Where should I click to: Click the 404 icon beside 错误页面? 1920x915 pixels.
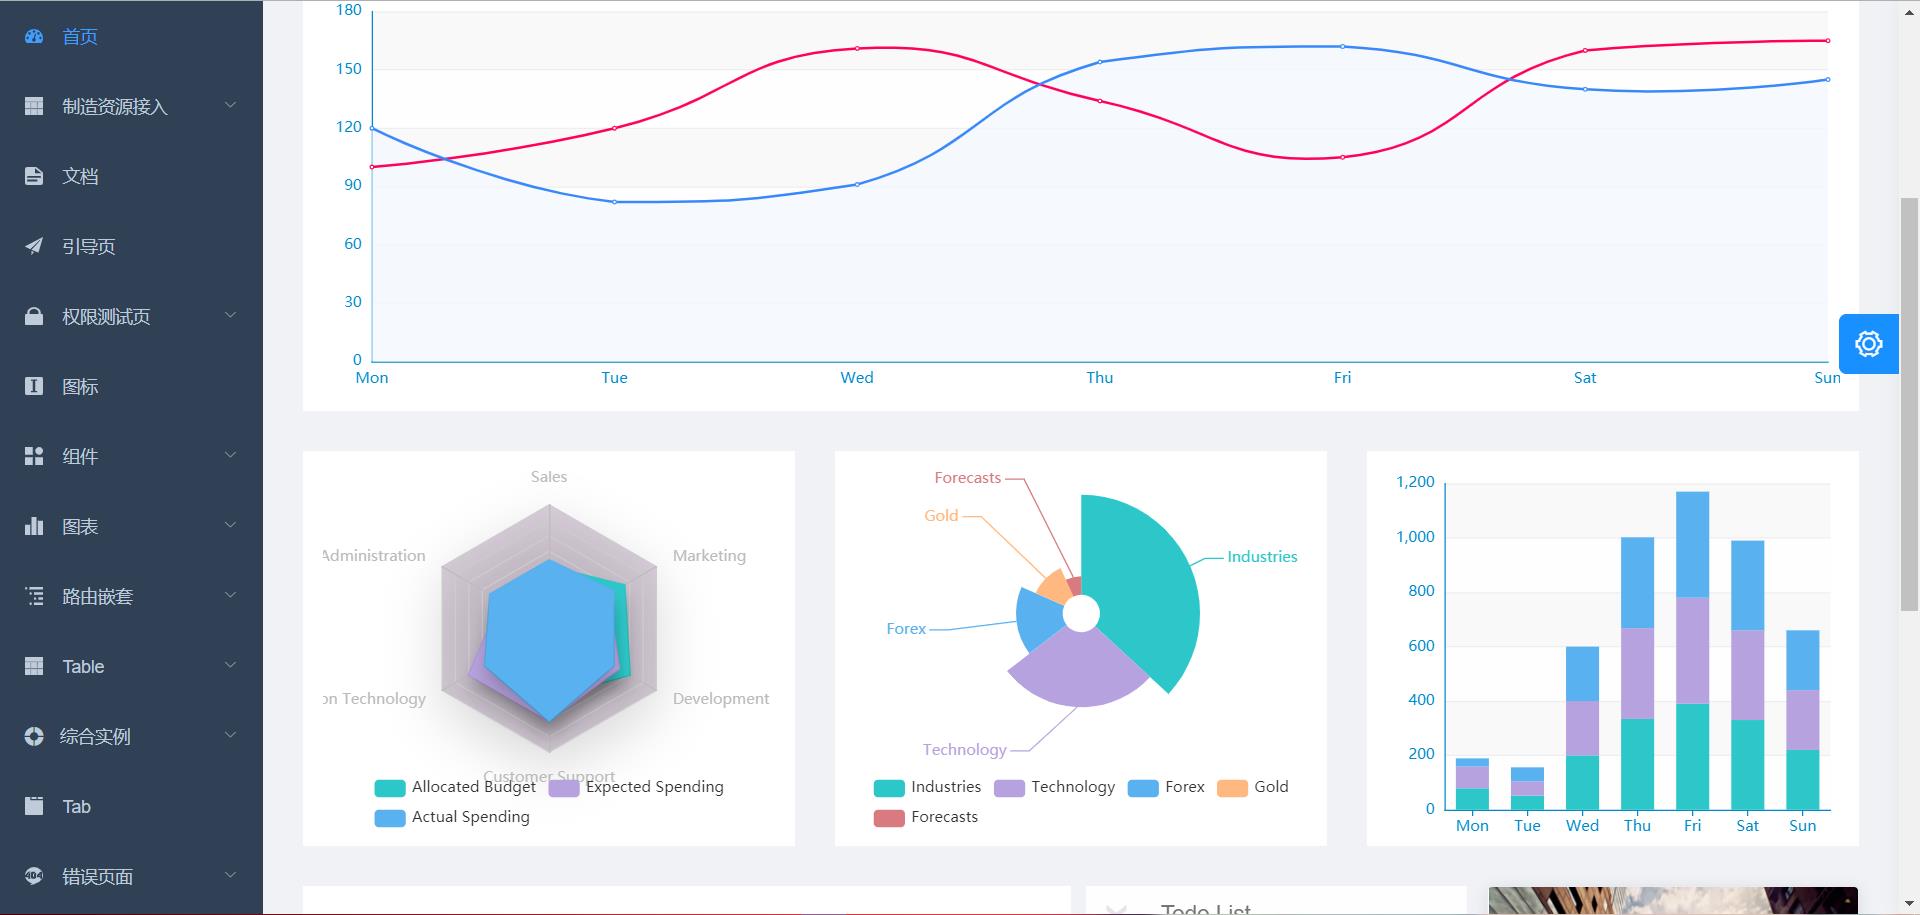pyautogui.click(x=34, y=876)
